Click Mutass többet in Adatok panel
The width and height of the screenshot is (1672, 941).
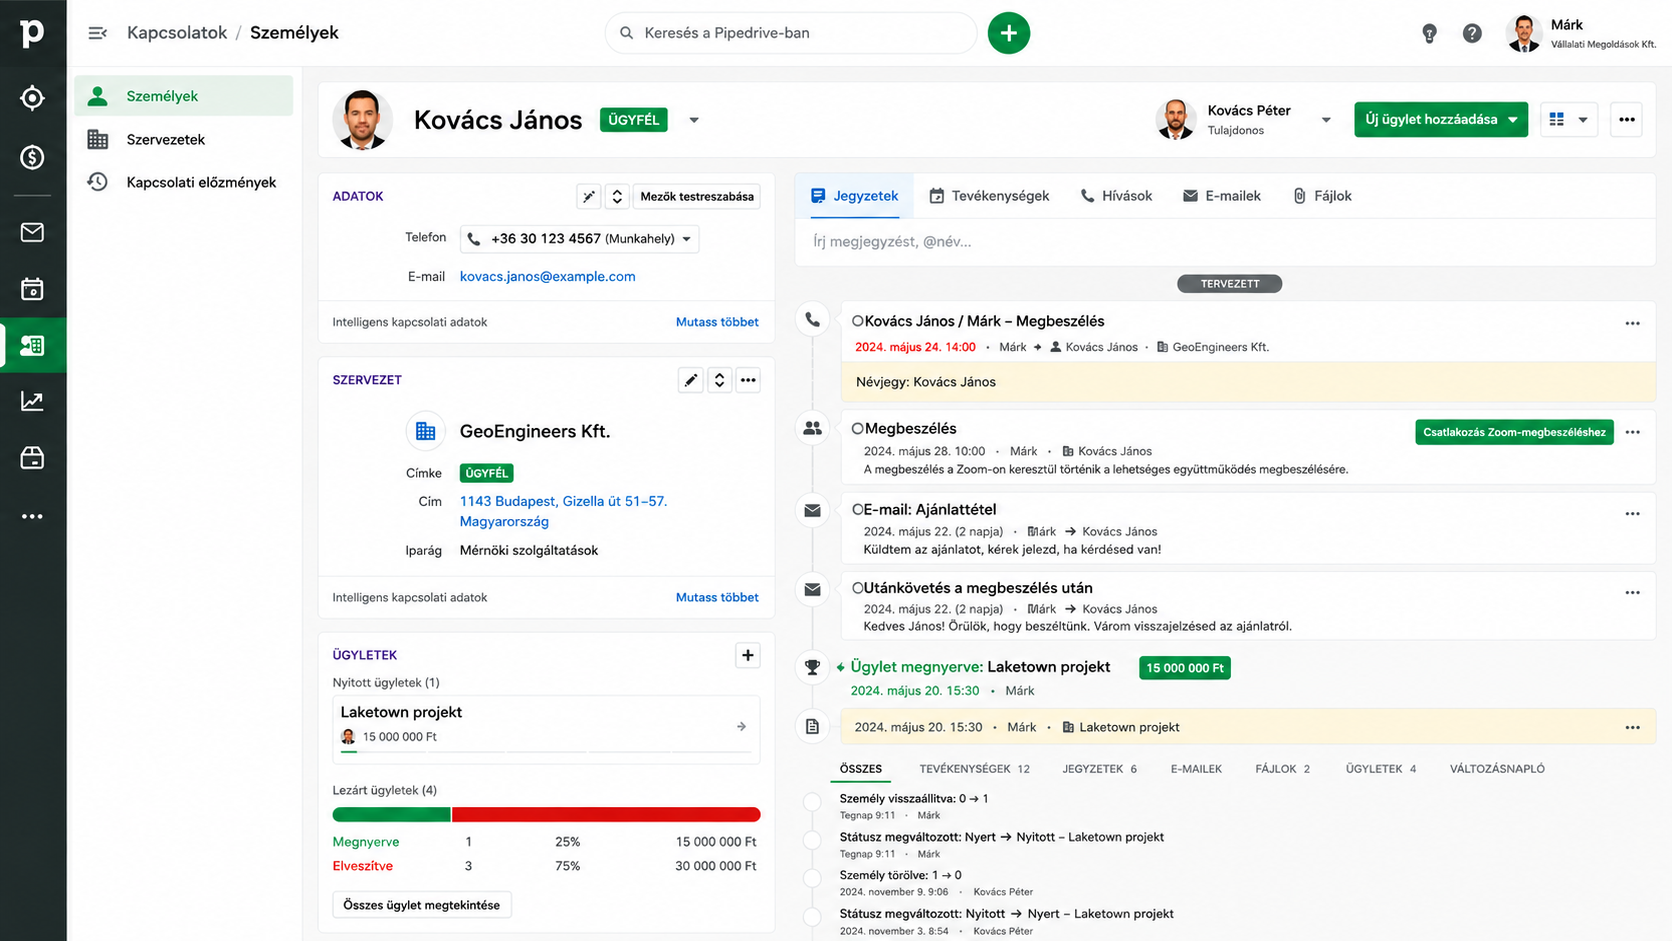717,322
